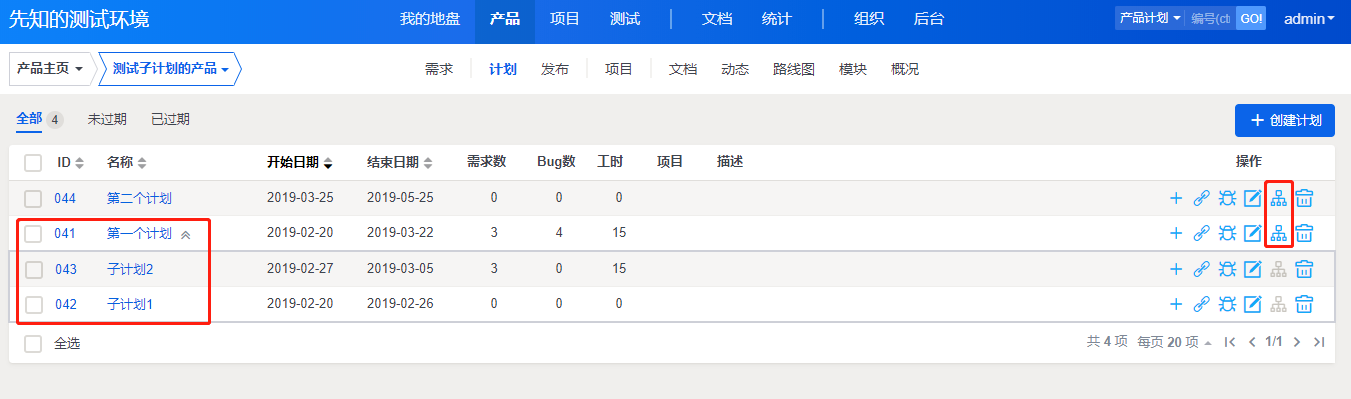Screen dimensions: 1351x399
Task: Open the 产品主页 dropdown
Action: click(x=50, y=69)
